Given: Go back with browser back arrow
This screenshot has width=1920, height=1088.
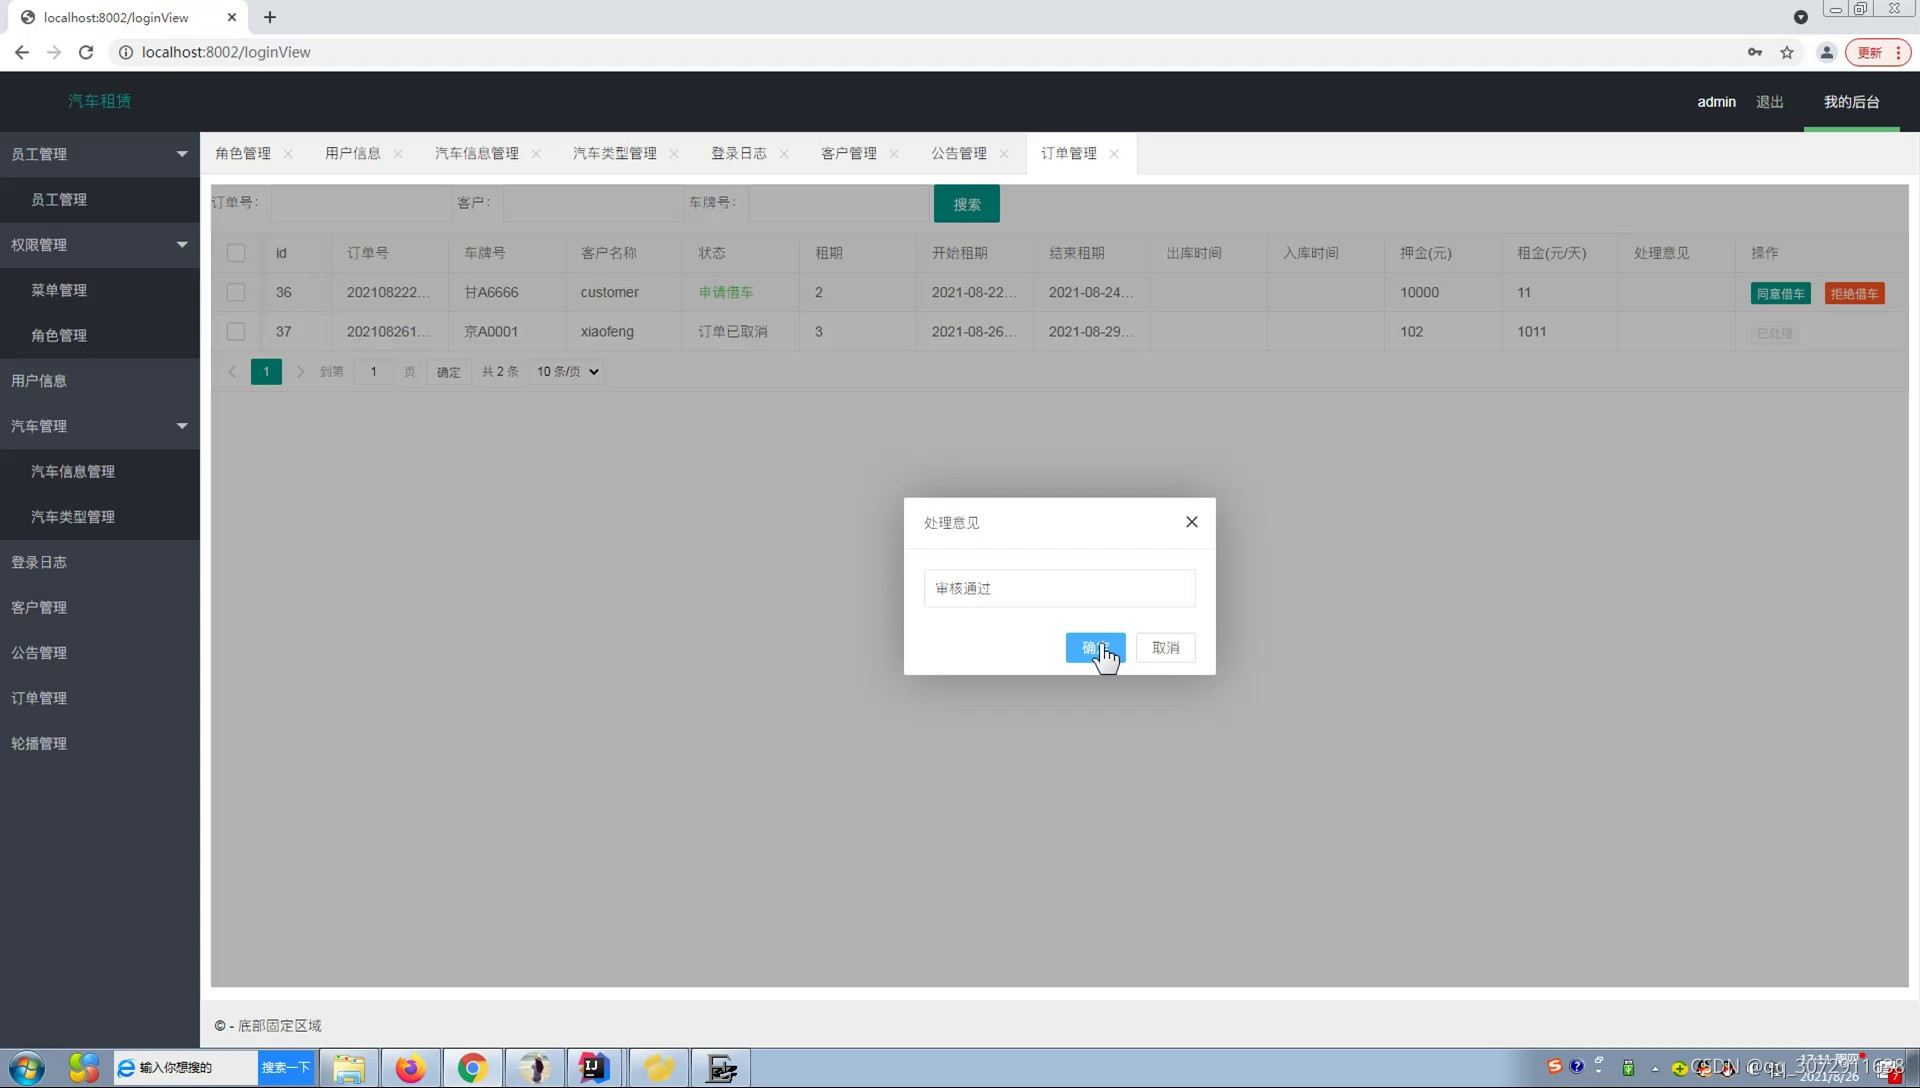Looking at the screenshot, I should [22, 52].
